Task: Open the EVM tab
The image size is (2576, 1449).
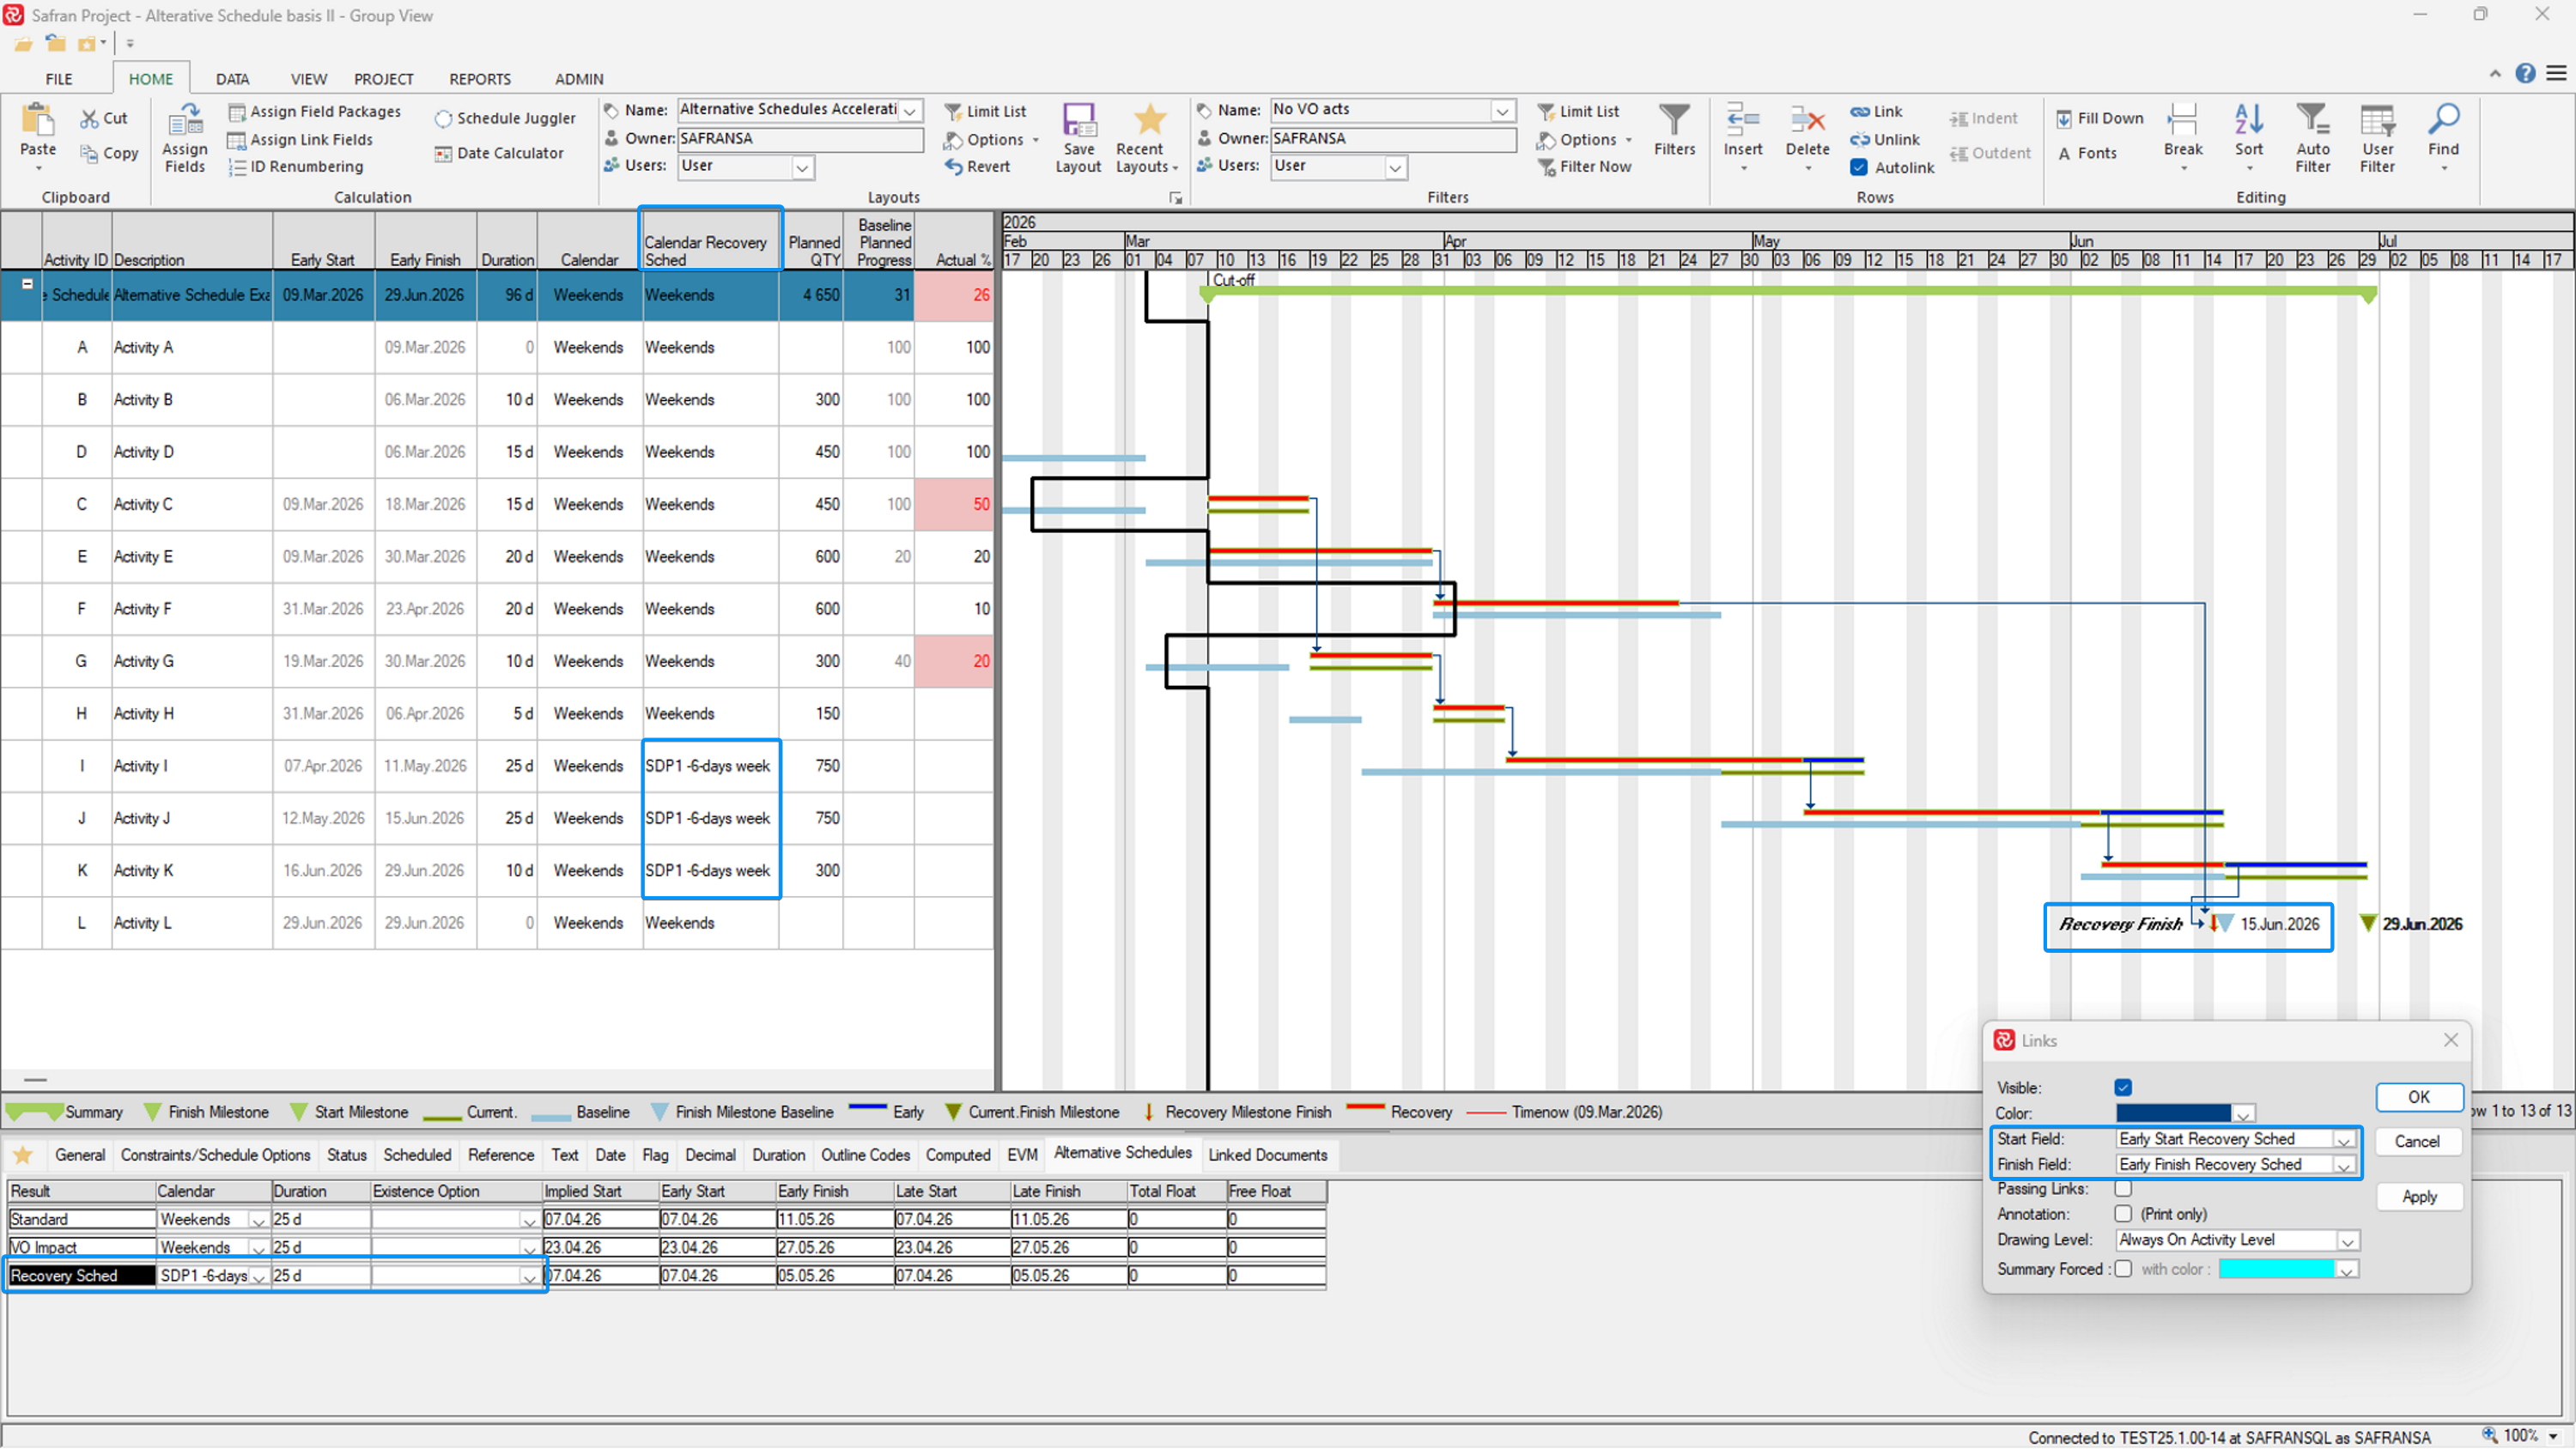Action: click(1022, 1156)
